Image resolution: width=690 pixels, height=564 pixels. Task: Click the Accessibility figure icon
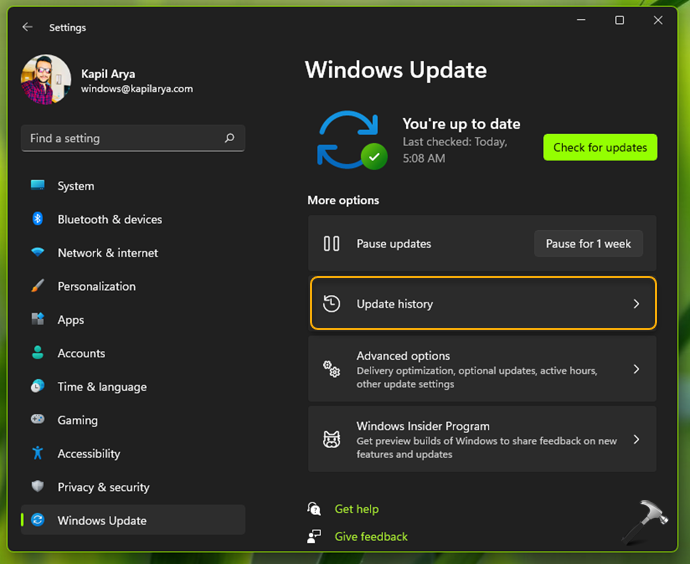pyautogui.click(x=38, y=453)
